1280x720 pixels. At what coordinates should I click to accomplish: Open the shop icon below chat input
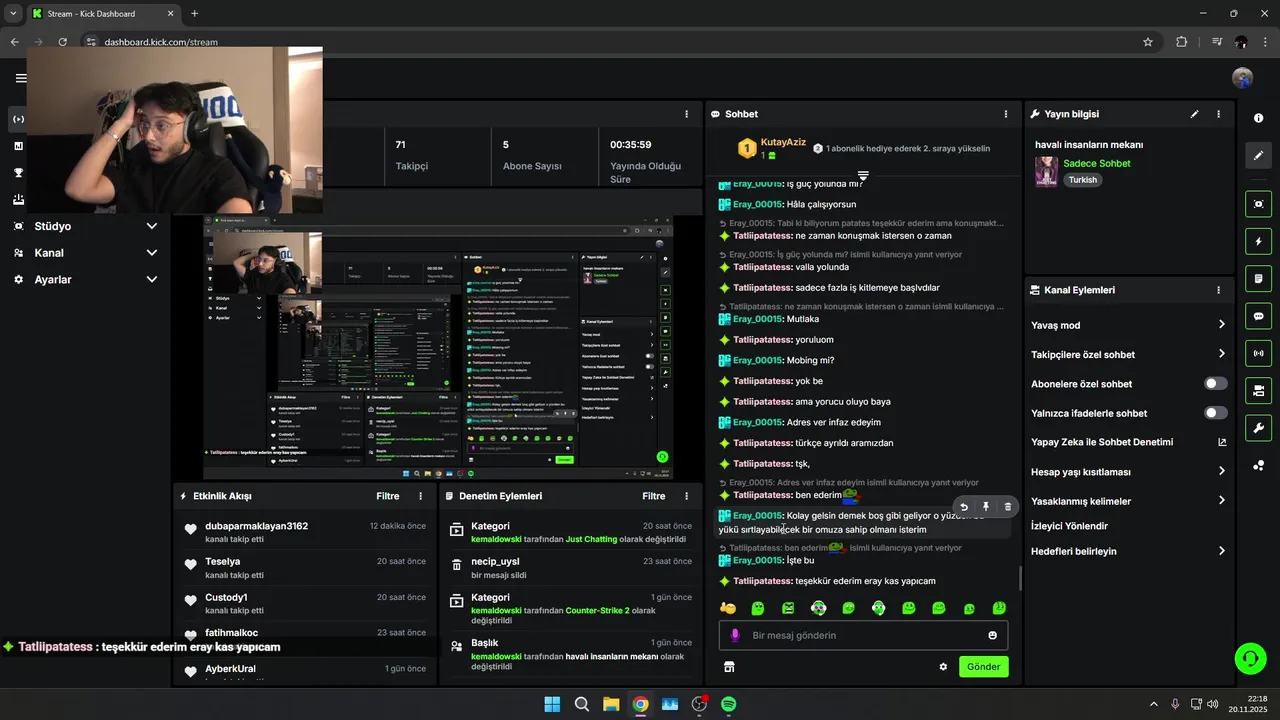click(729, 667)
